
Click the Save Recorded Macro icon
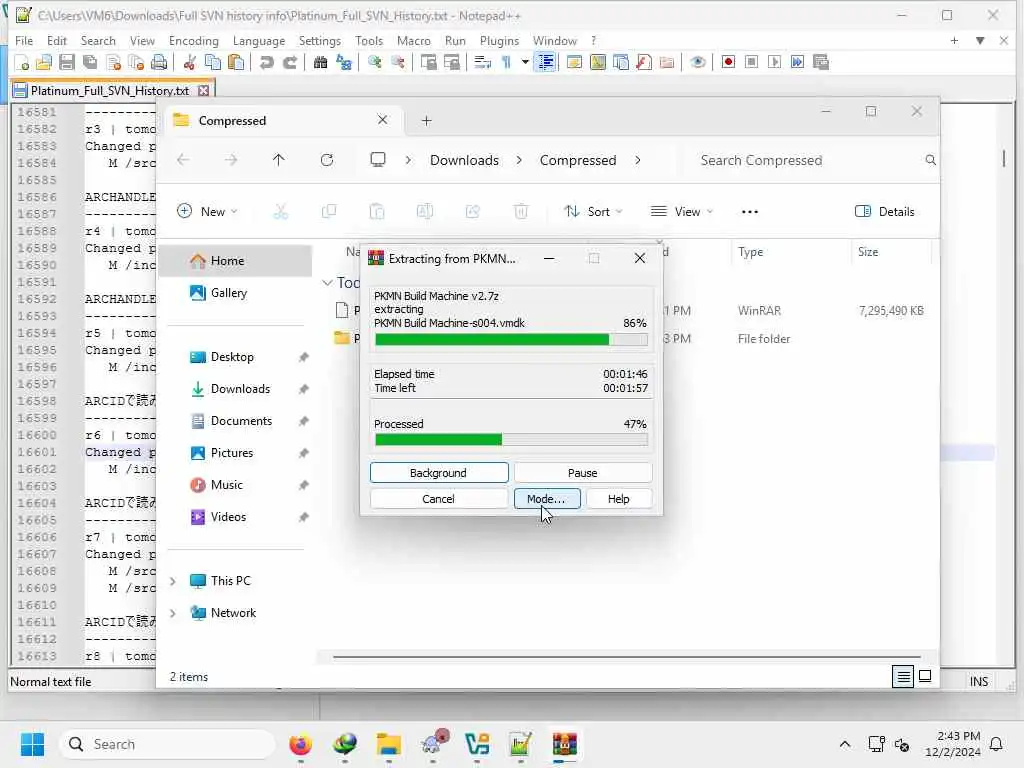point(820,62)
